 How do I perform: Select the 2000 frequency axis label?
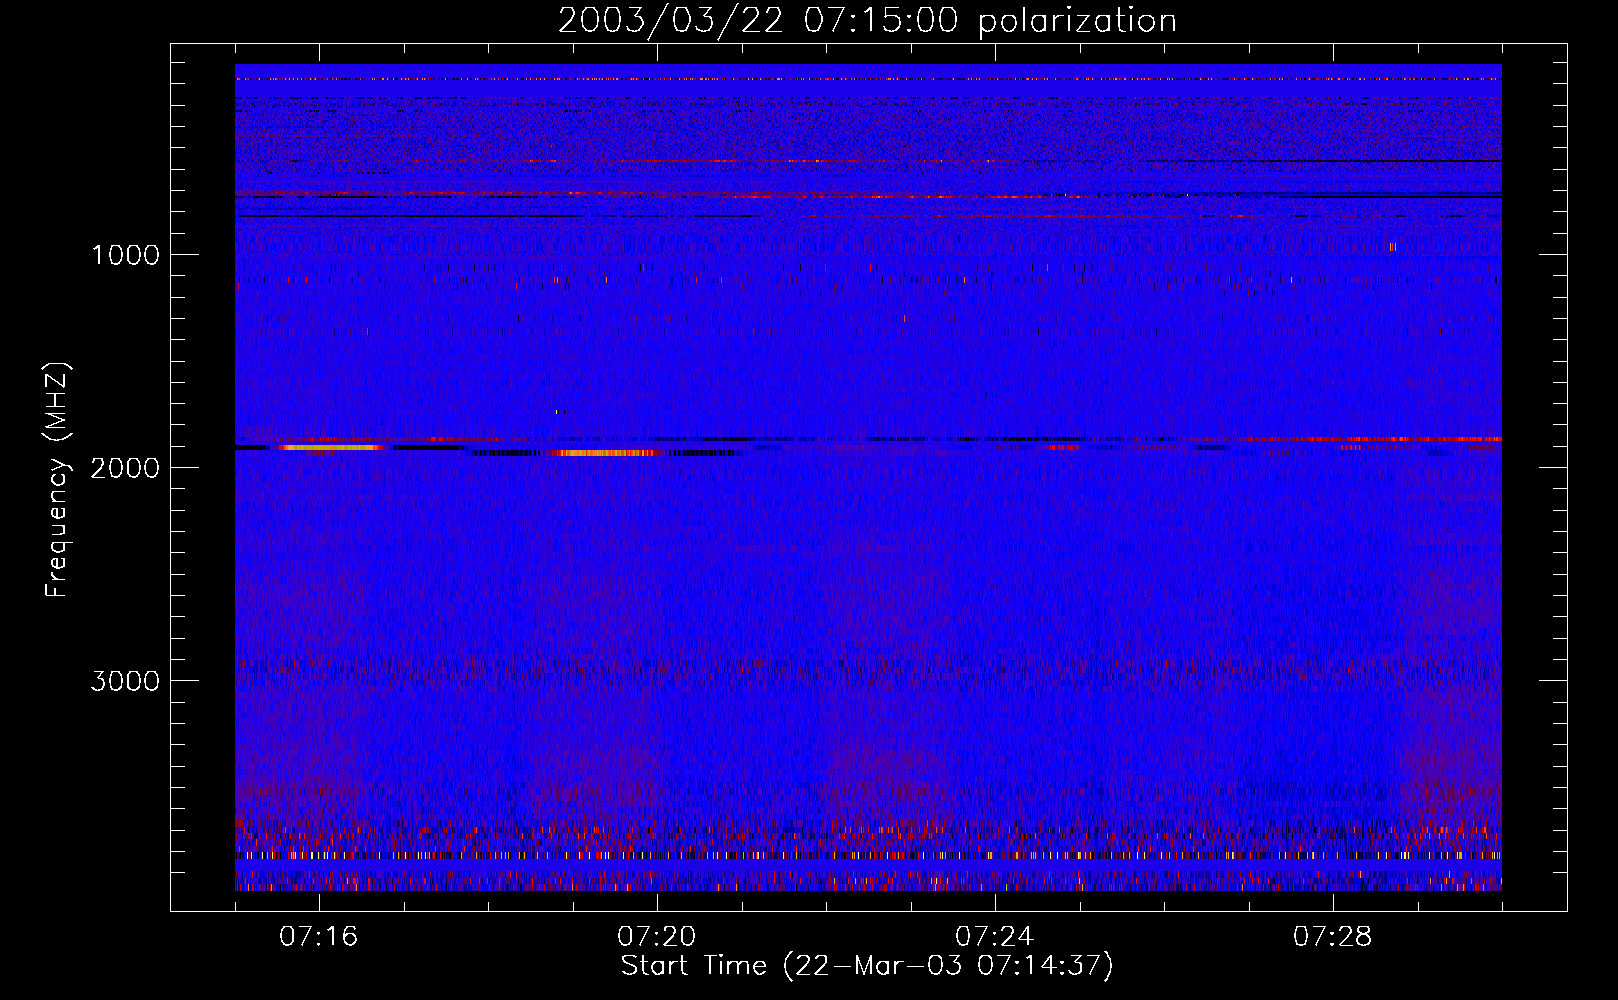[125, 468]
